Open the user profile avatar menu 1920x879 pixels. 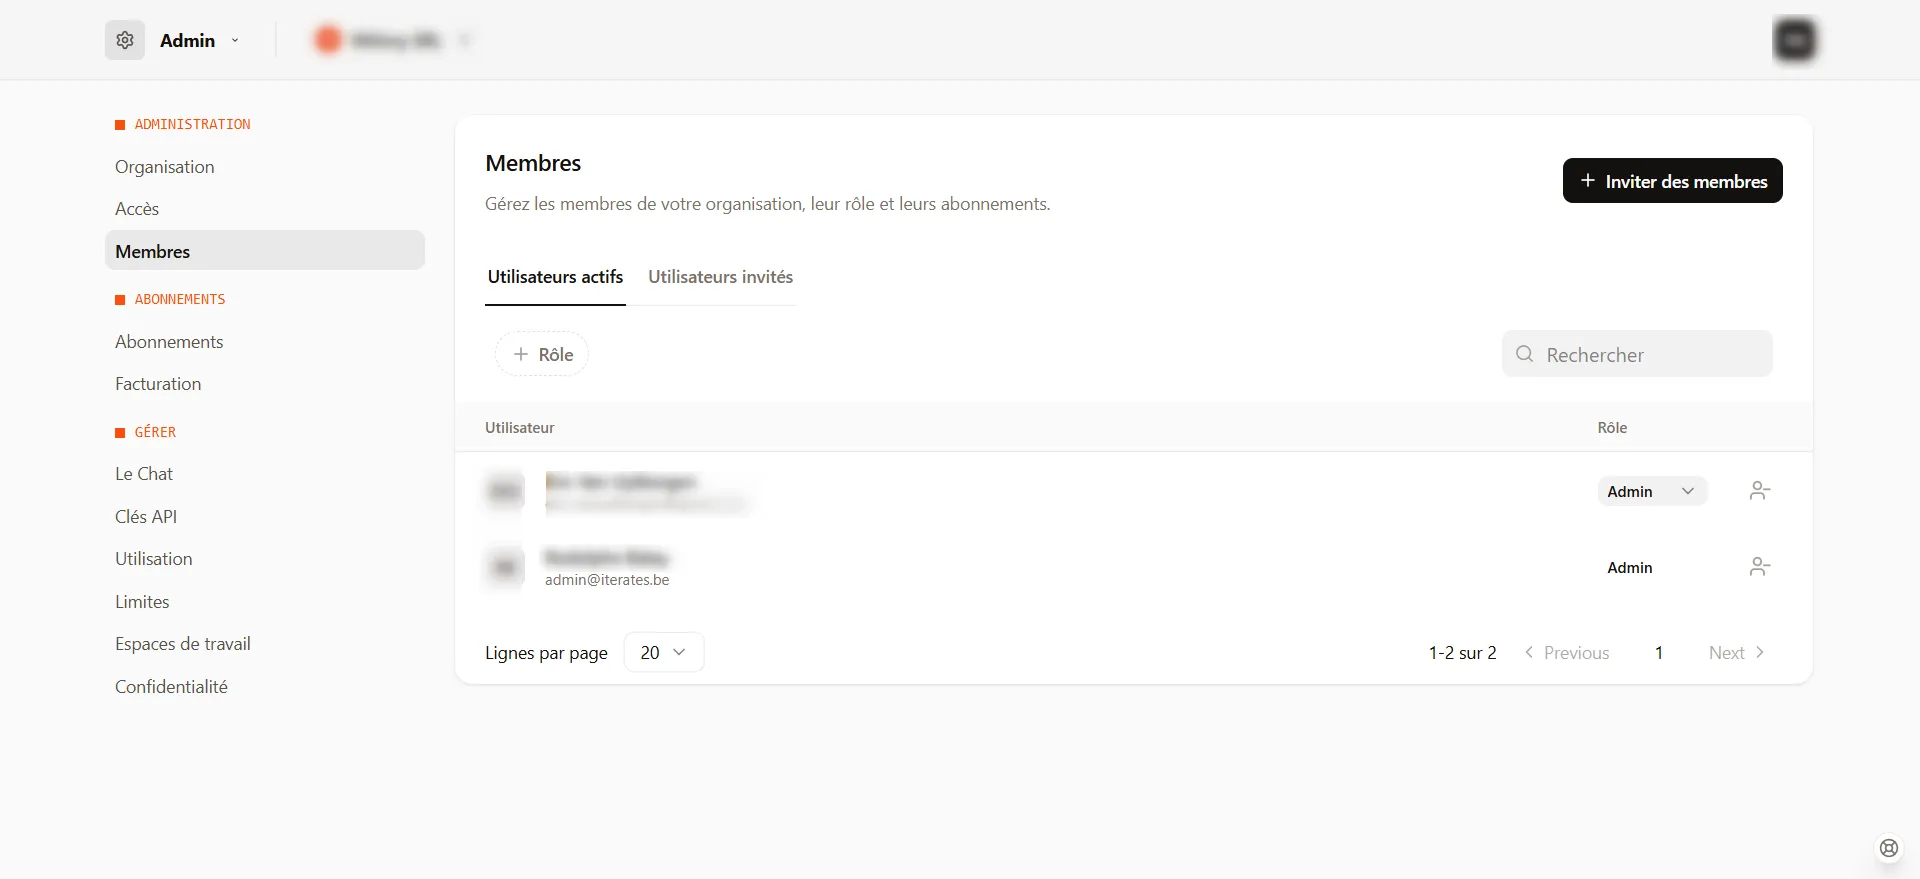coord(1794,40)
